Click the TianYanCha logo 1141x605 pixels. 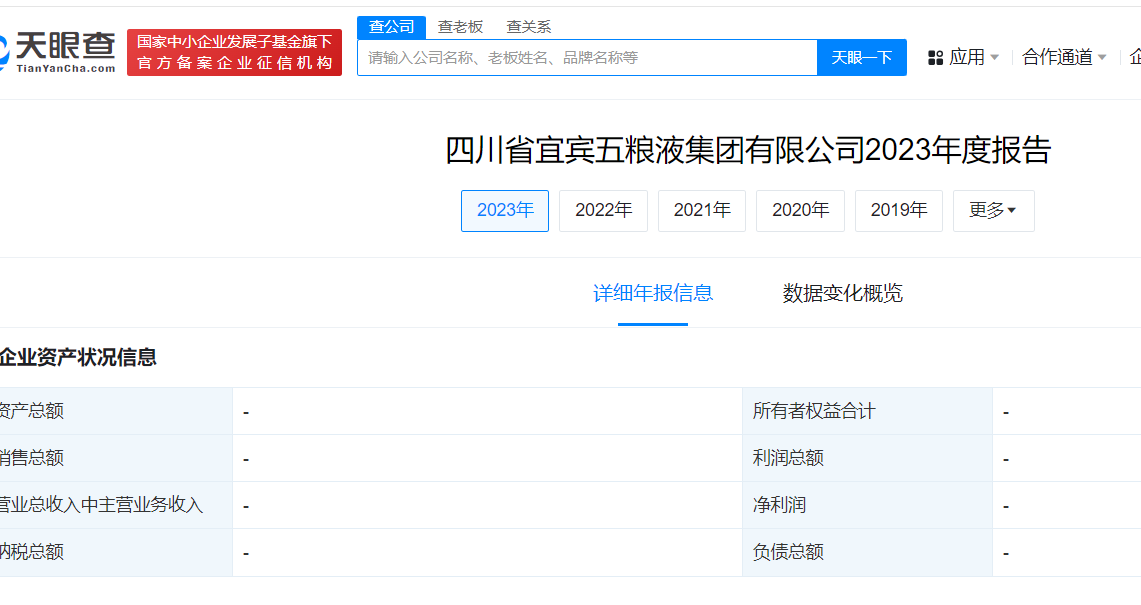pyautogui.click(x=58, y=52)
